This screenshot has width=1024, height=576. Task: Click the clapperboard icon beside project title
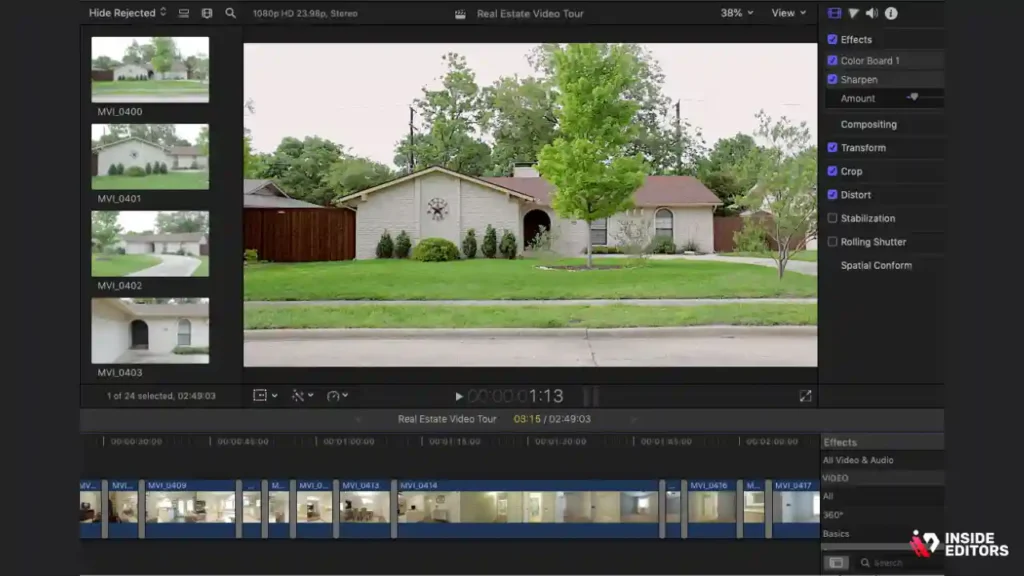point(460,14)
